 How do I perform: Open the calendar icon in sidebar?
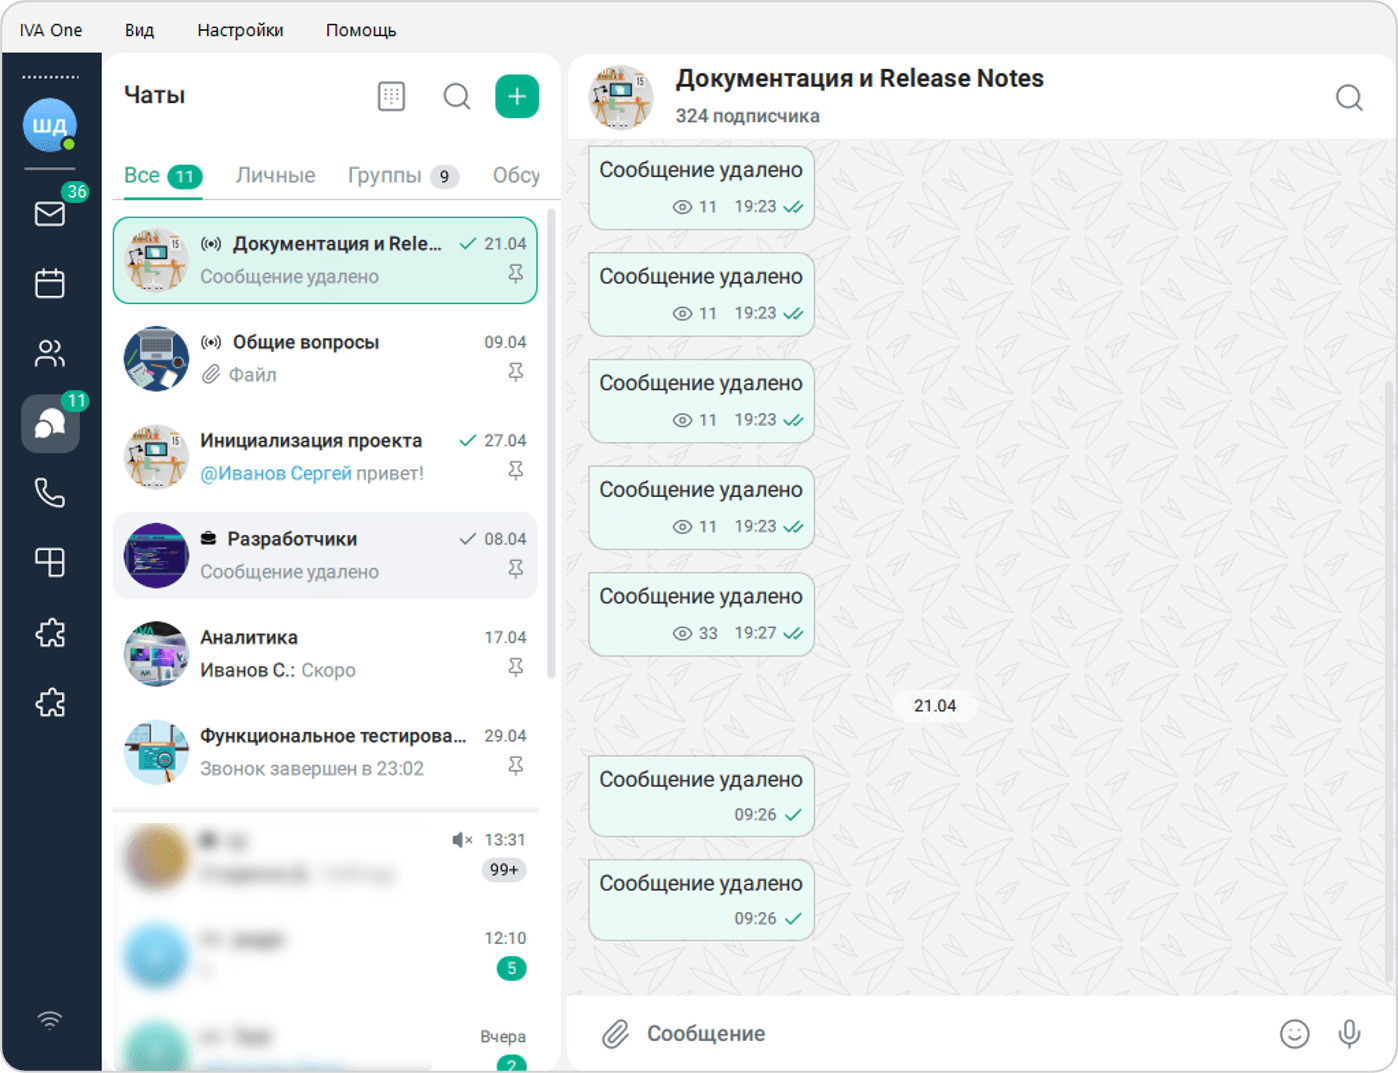[x=49, y=283]
